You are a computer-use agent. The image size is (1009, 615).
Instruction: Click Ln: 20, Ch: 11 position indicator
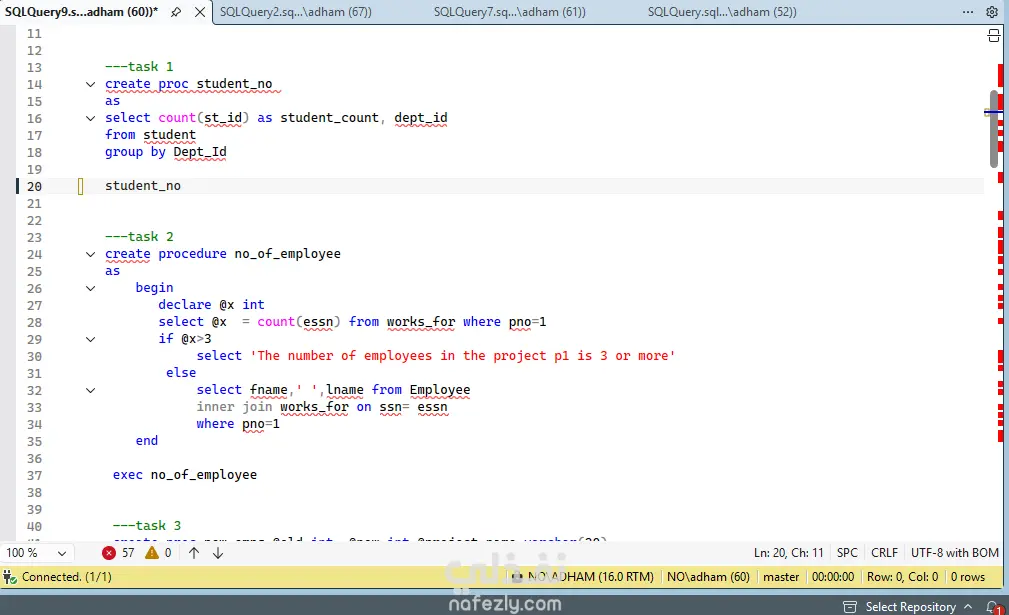coord(788,553)
